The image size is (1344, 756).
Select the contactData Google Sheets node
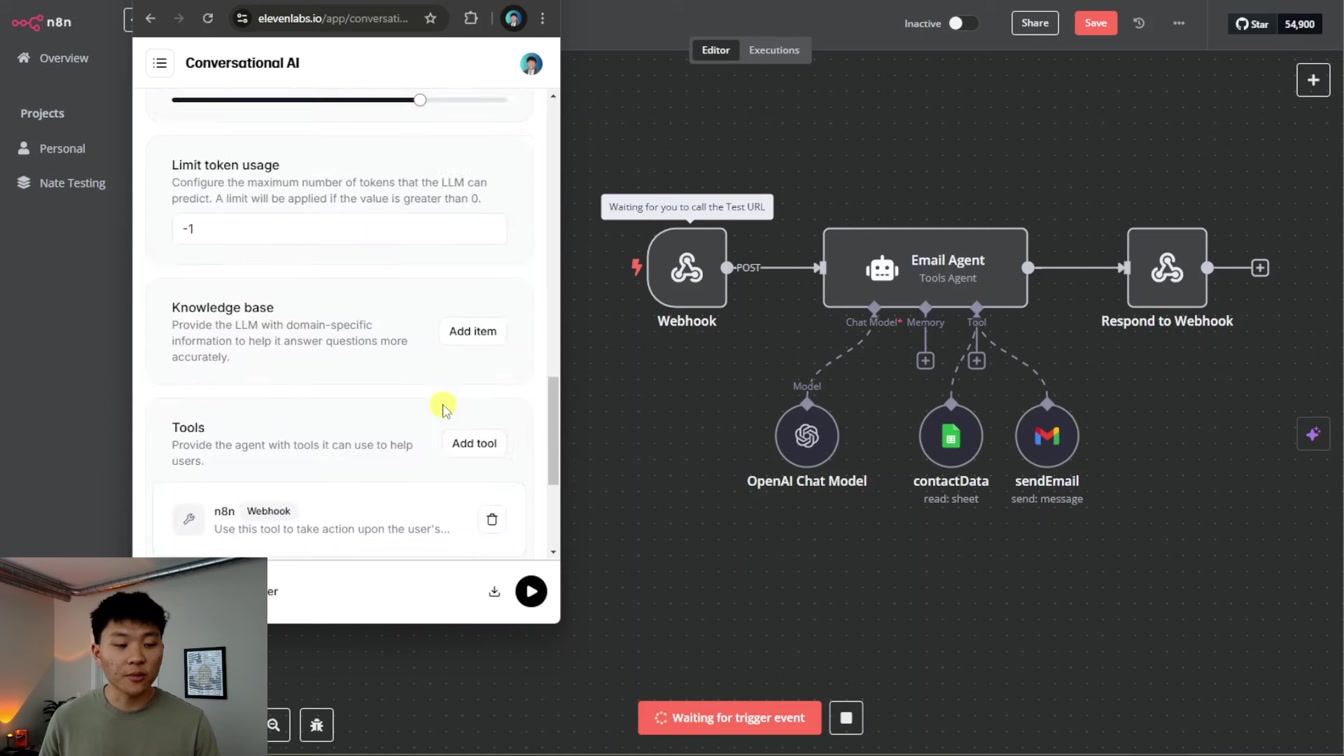[951, 436]
